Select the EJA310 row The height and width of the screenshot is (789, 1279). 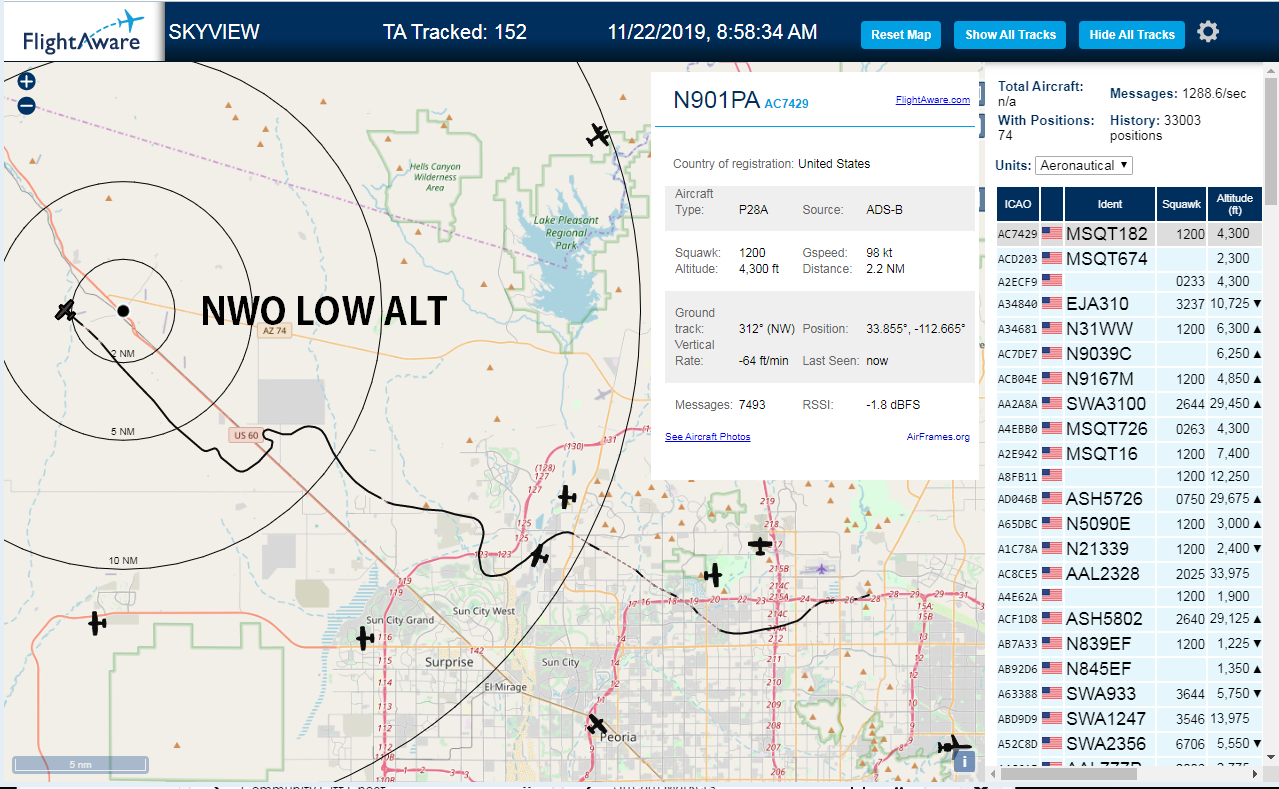[1129, 304]
